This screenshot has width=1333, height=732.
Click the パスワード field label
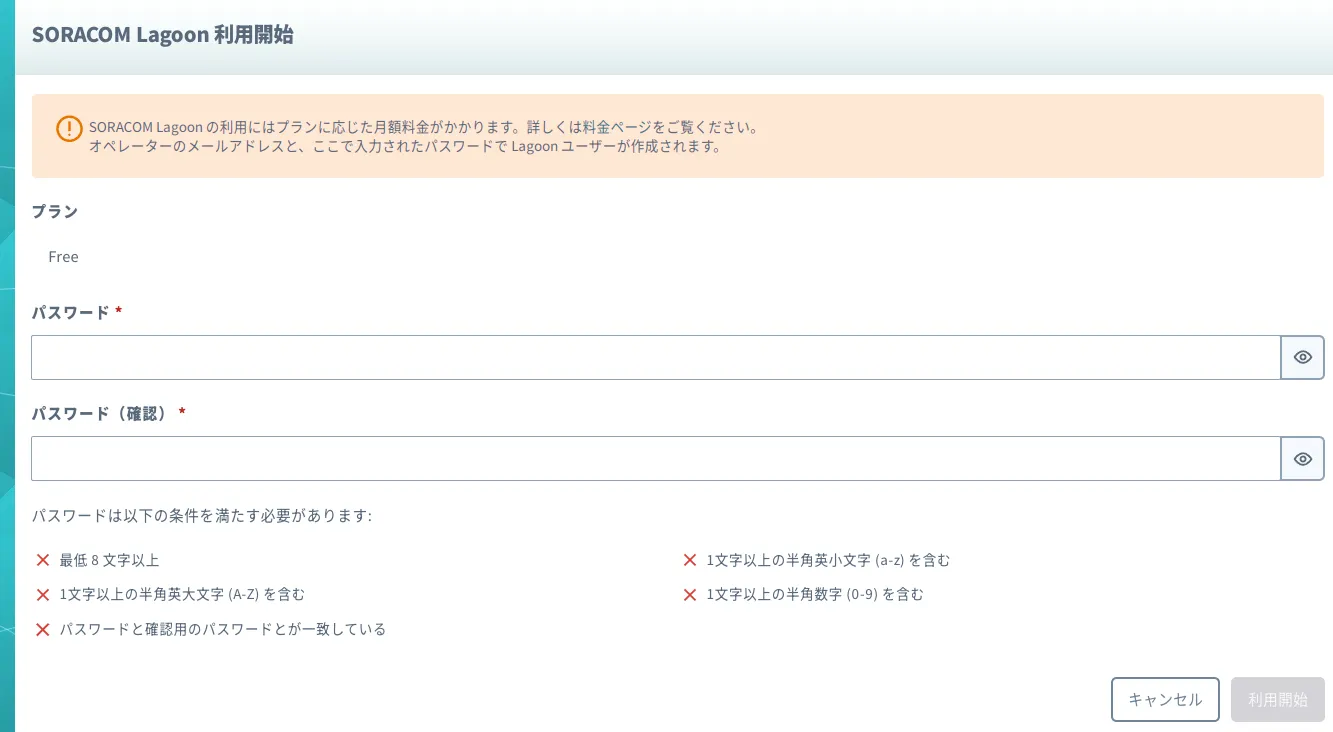70,313
